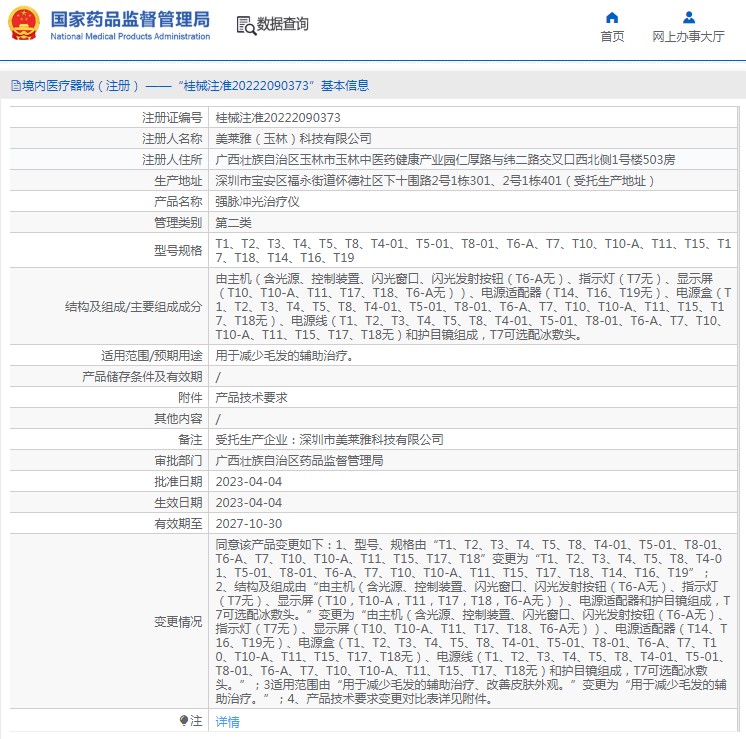Click the 基本信息 page heading
Viewport: 746px width, 739px height.
pyautogui.click(x=345, y=86)
